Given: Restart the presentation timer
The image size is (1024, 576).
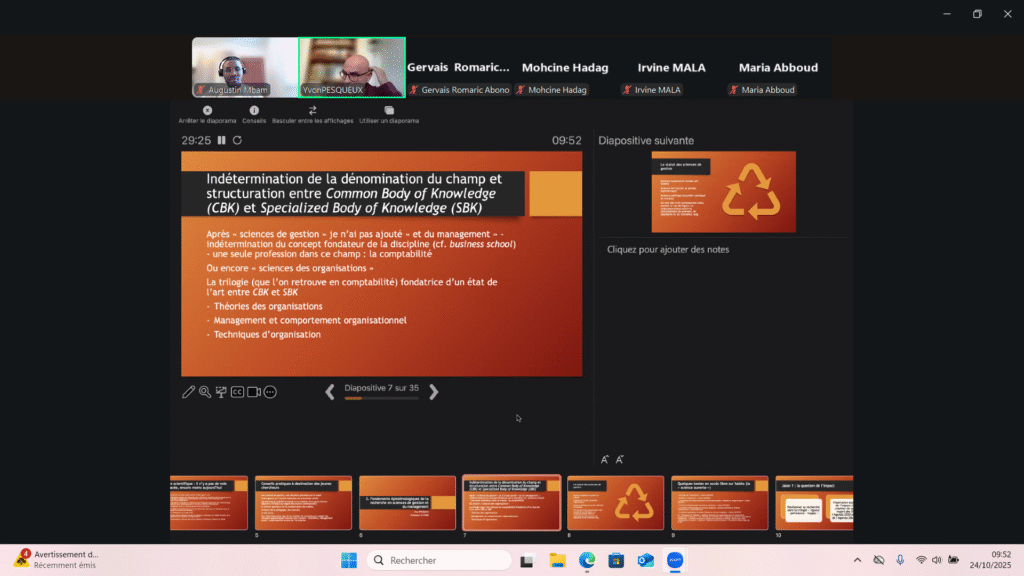Looking at the screenshot, I should (237, 141).
